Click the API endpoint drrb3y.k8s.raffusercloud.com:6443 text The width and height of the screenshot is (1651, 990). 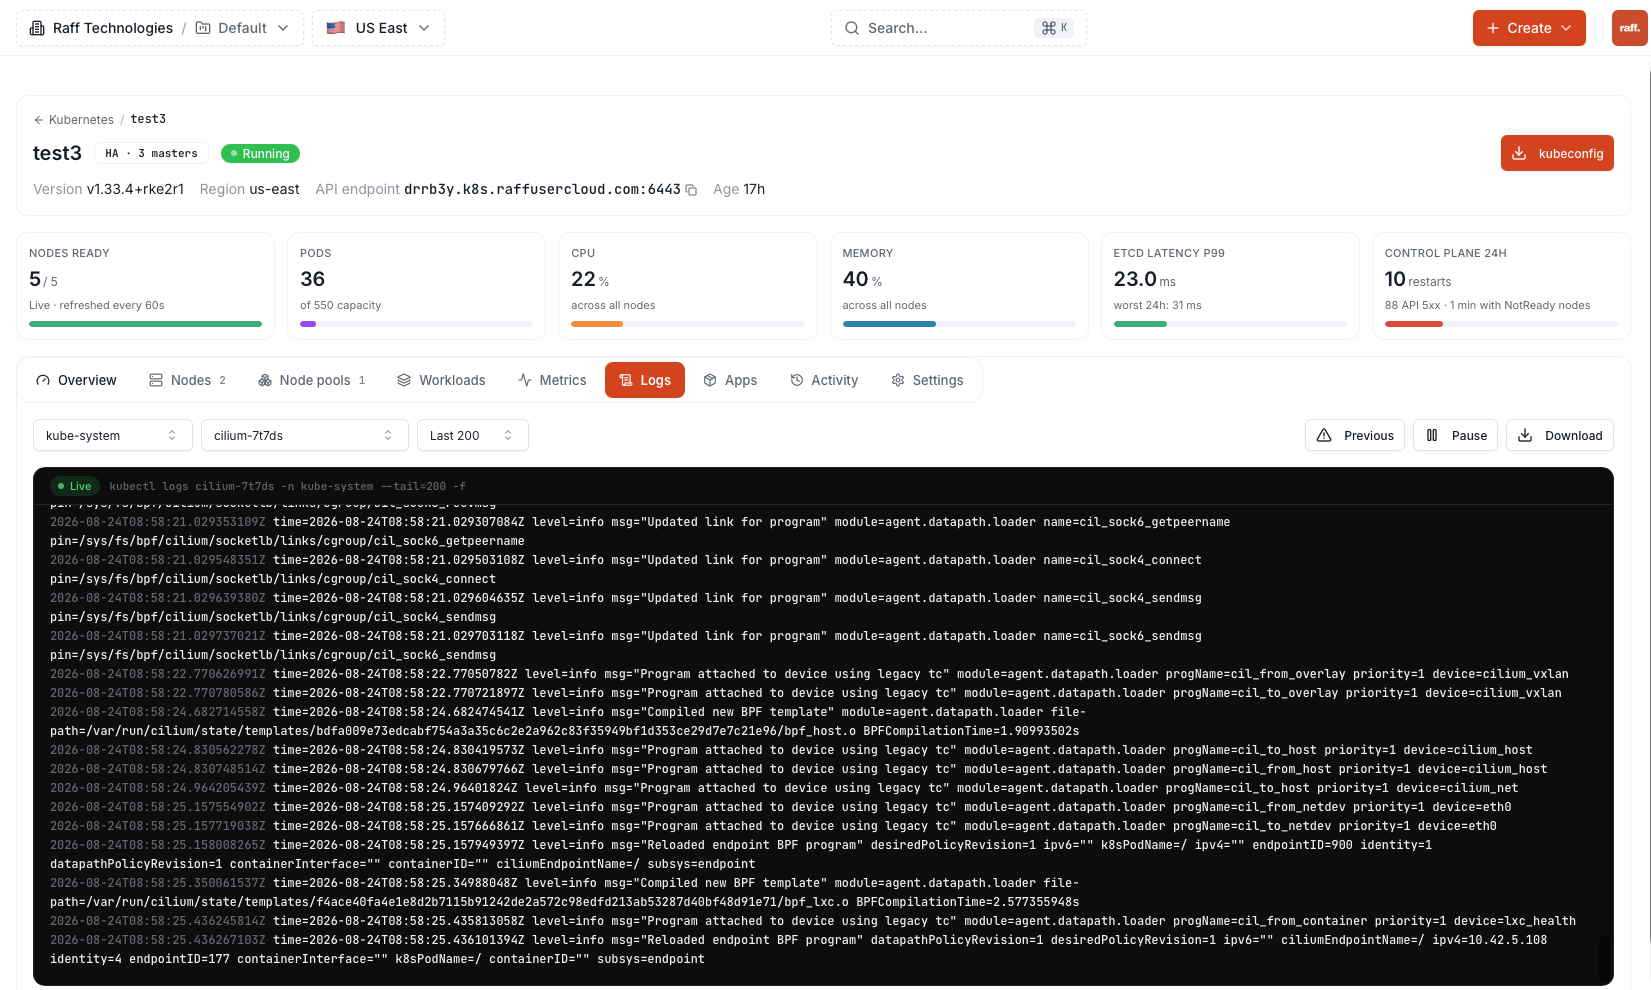pos(542,190)
